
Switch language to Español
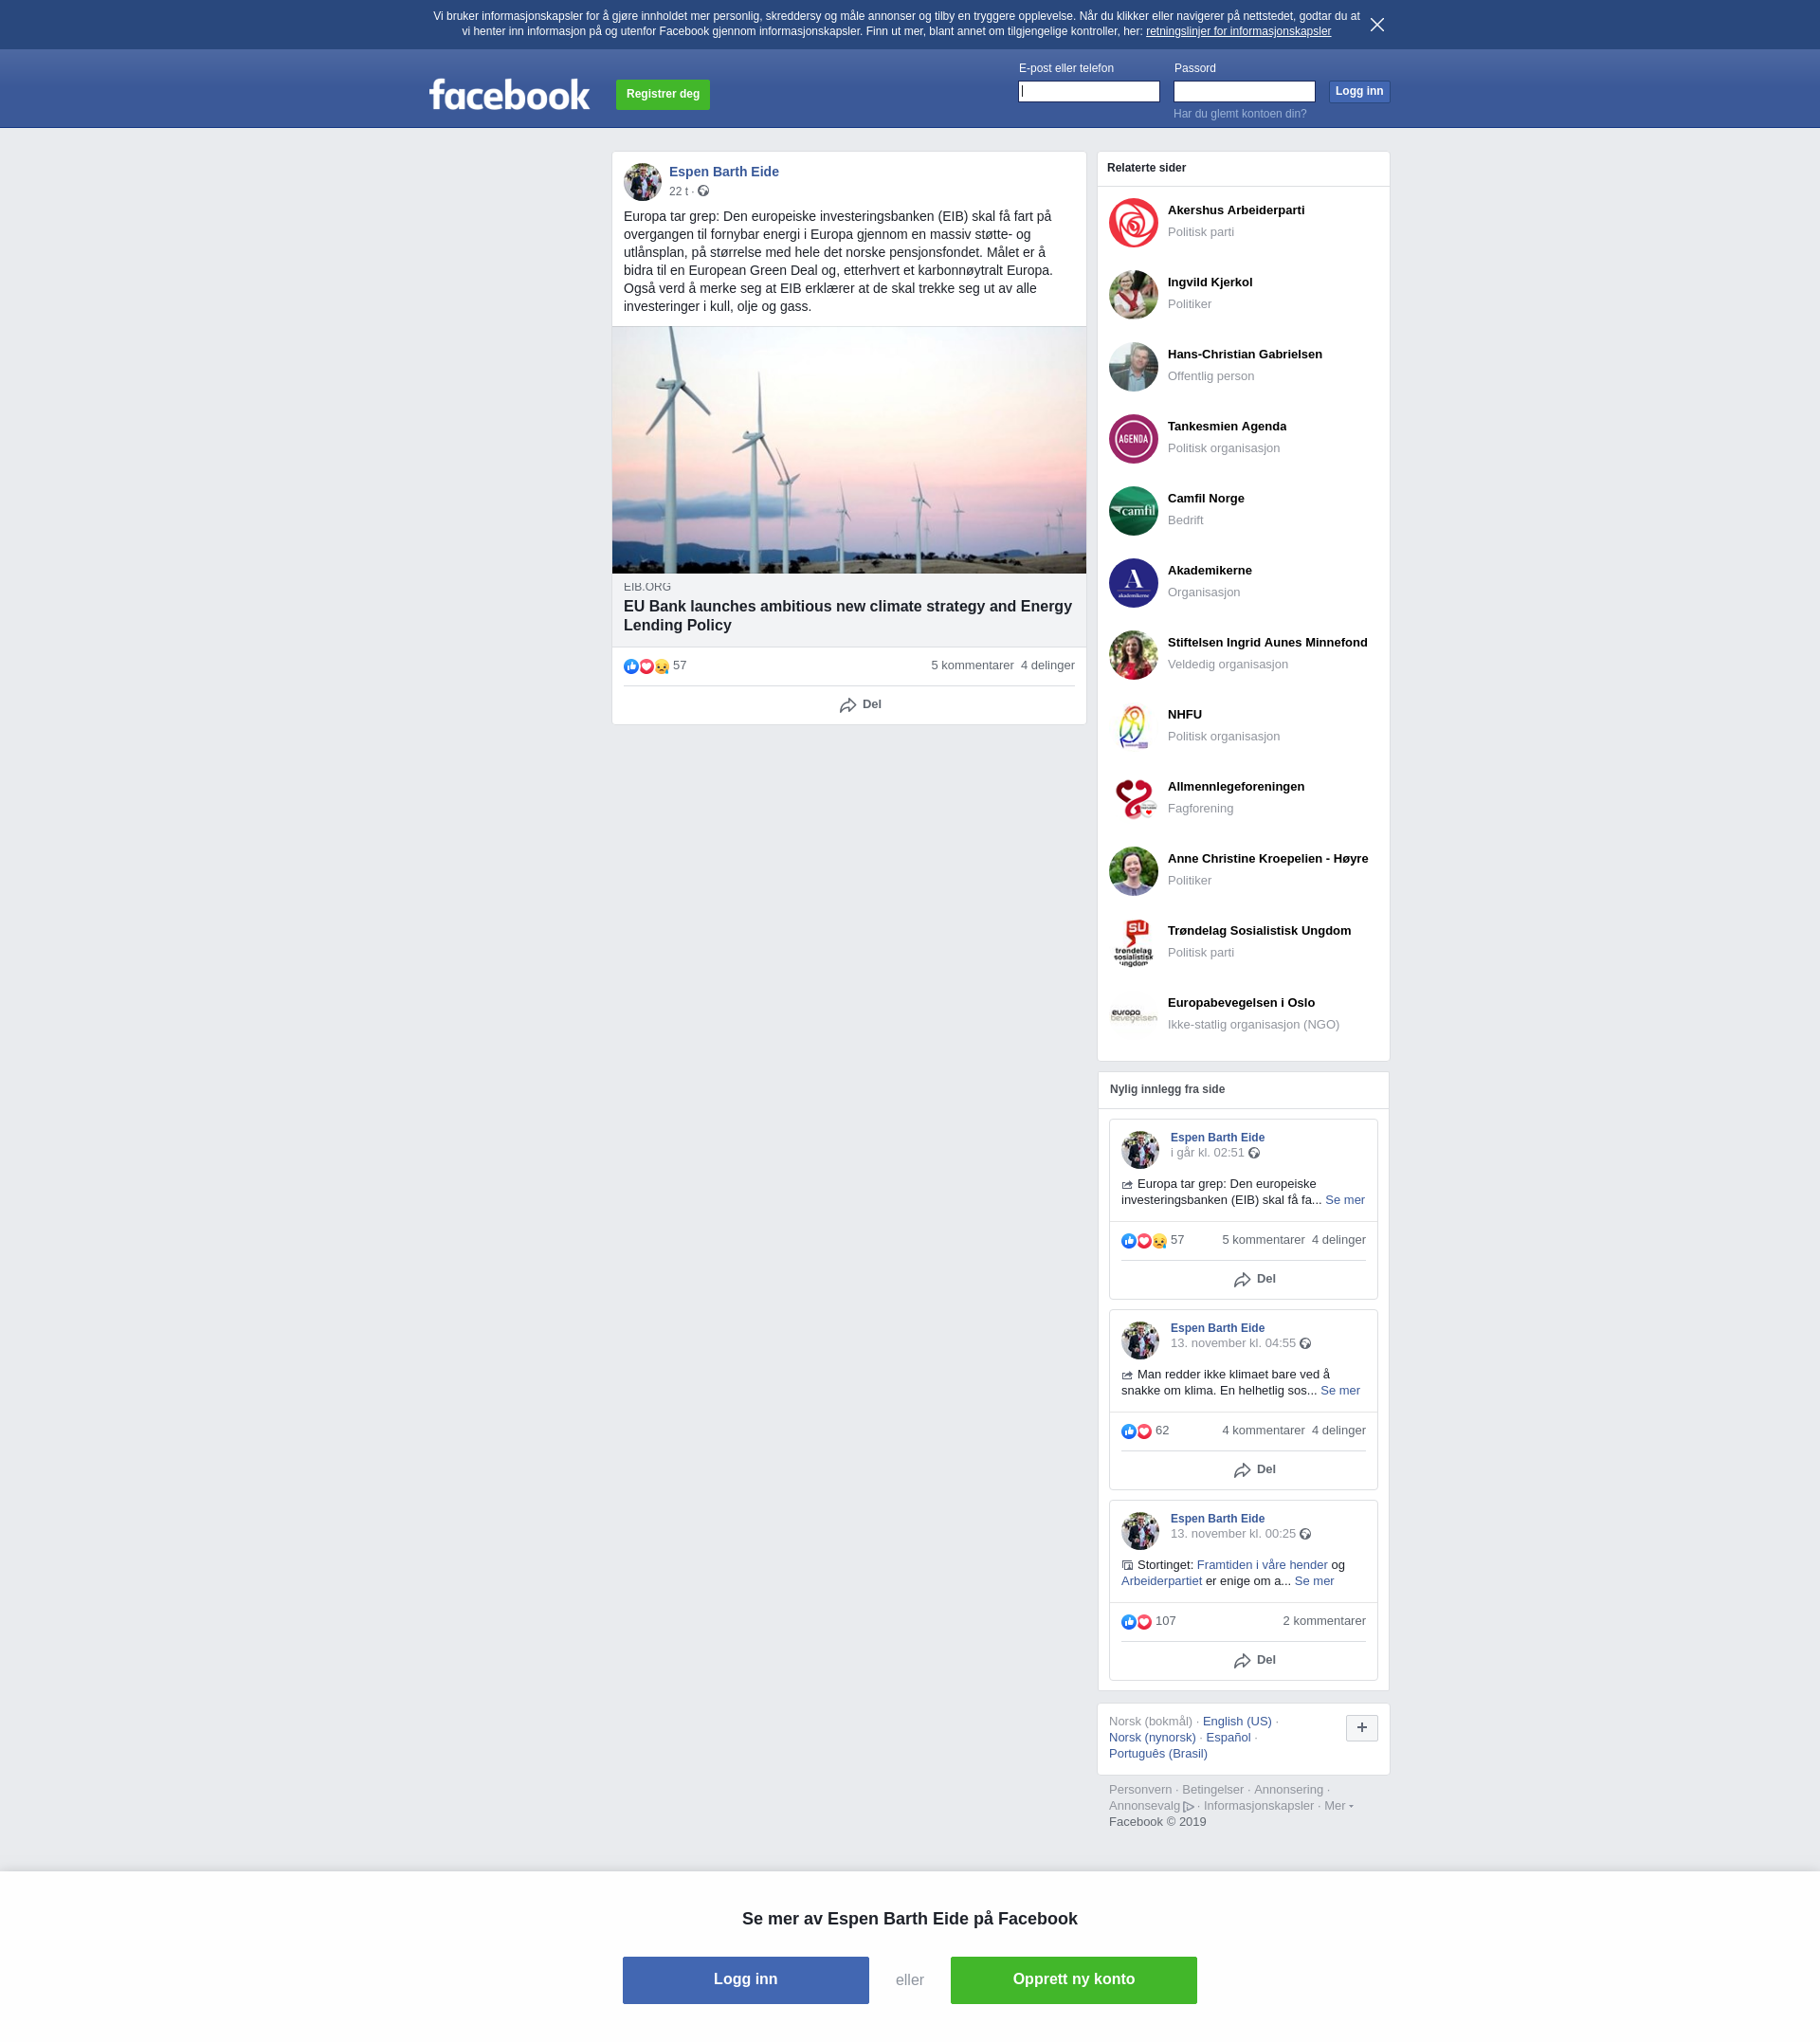[1228, 1737]
